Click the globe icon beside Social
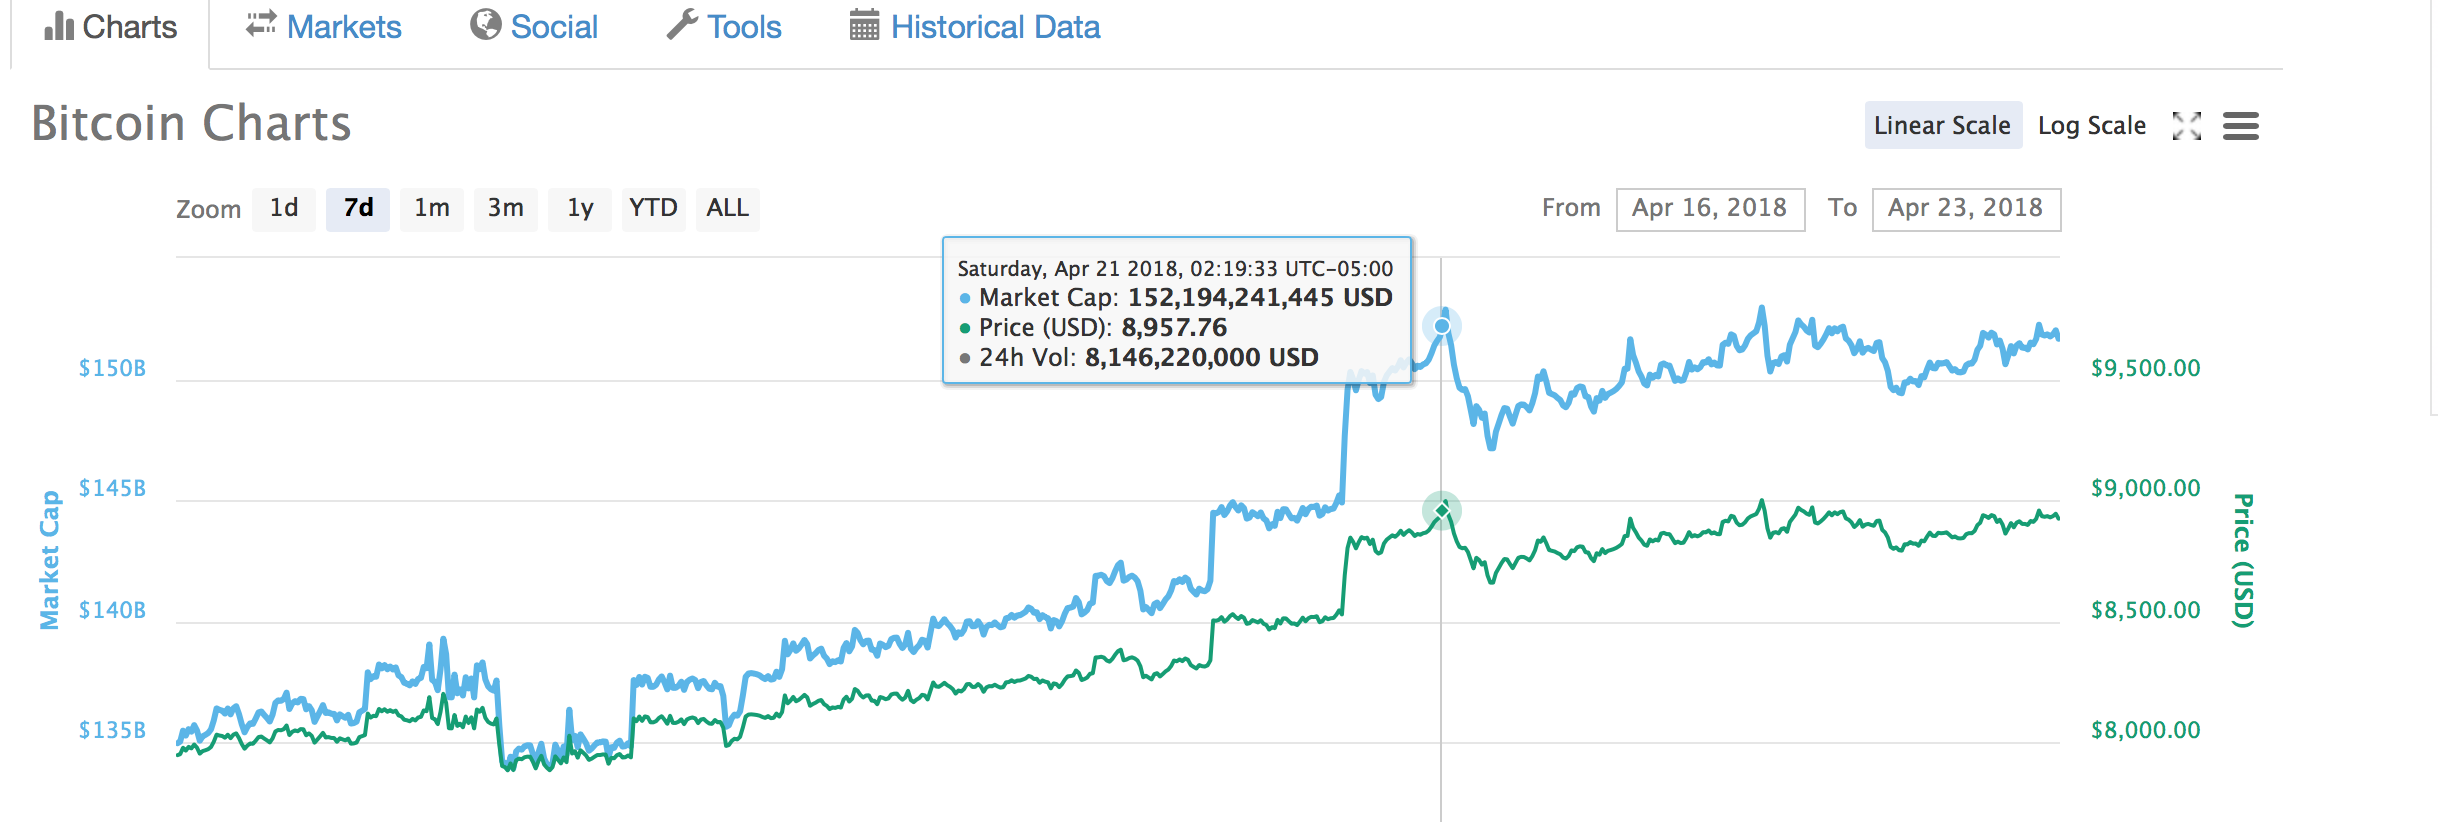 pyautogui.click(x=485, y=25)
